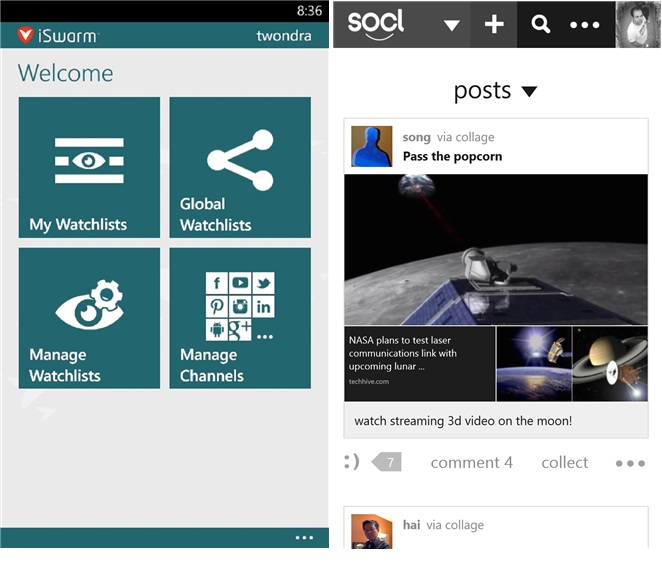The width and height of the screenshot is (662, 564).
Task: Open socl header more options dots
Action: (585, 25)
